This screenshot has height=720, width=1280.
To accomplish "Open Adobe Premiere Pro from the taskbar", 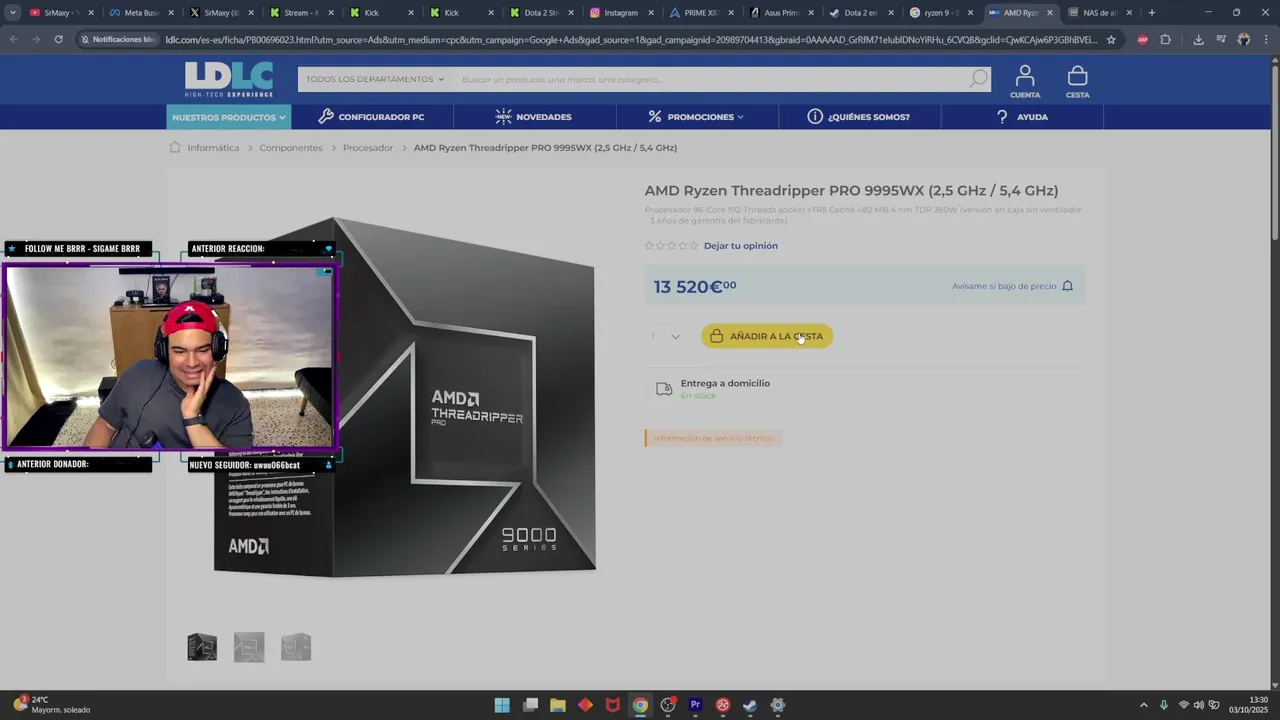I will (x=695, y=705).
